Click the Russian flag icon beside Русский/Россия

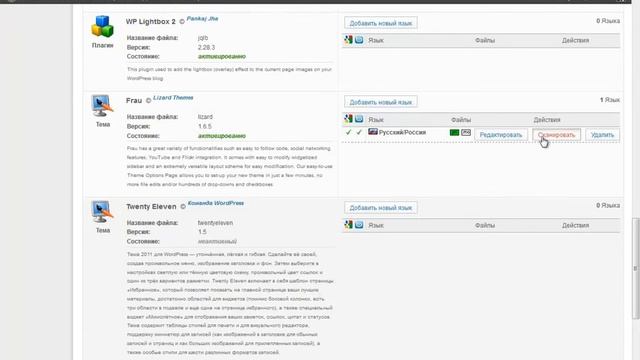(373, 131)
